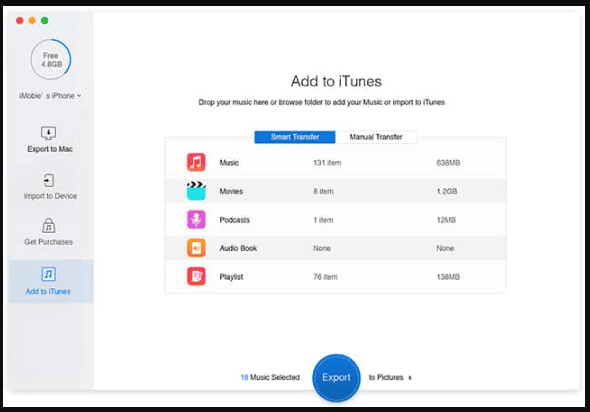Select Add to iTunes sidebar icon
Viewport: 590px width, 412px height.
click(48, 274)
